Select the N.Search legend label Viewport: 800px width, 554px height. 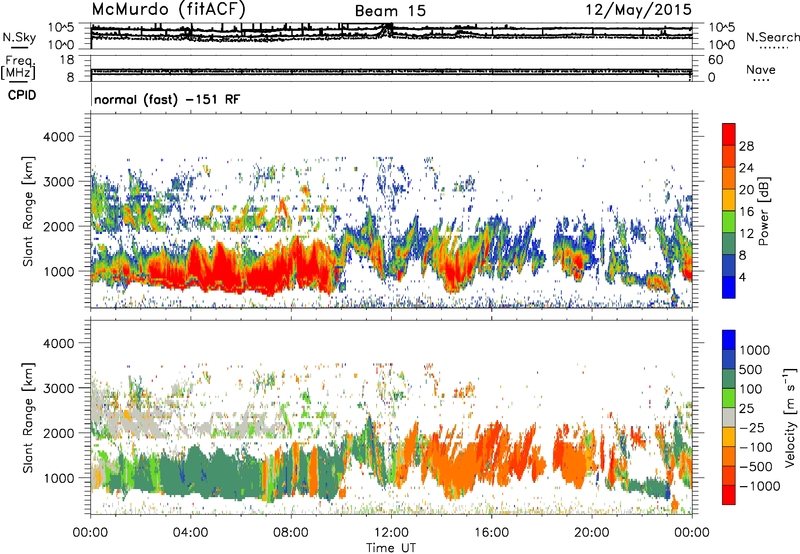point(772,37)
